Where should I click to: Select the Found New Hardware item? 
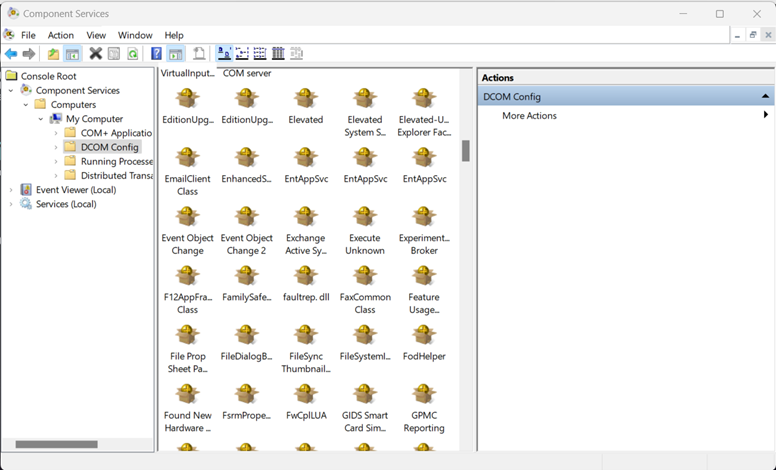click(x=187, y=408)
